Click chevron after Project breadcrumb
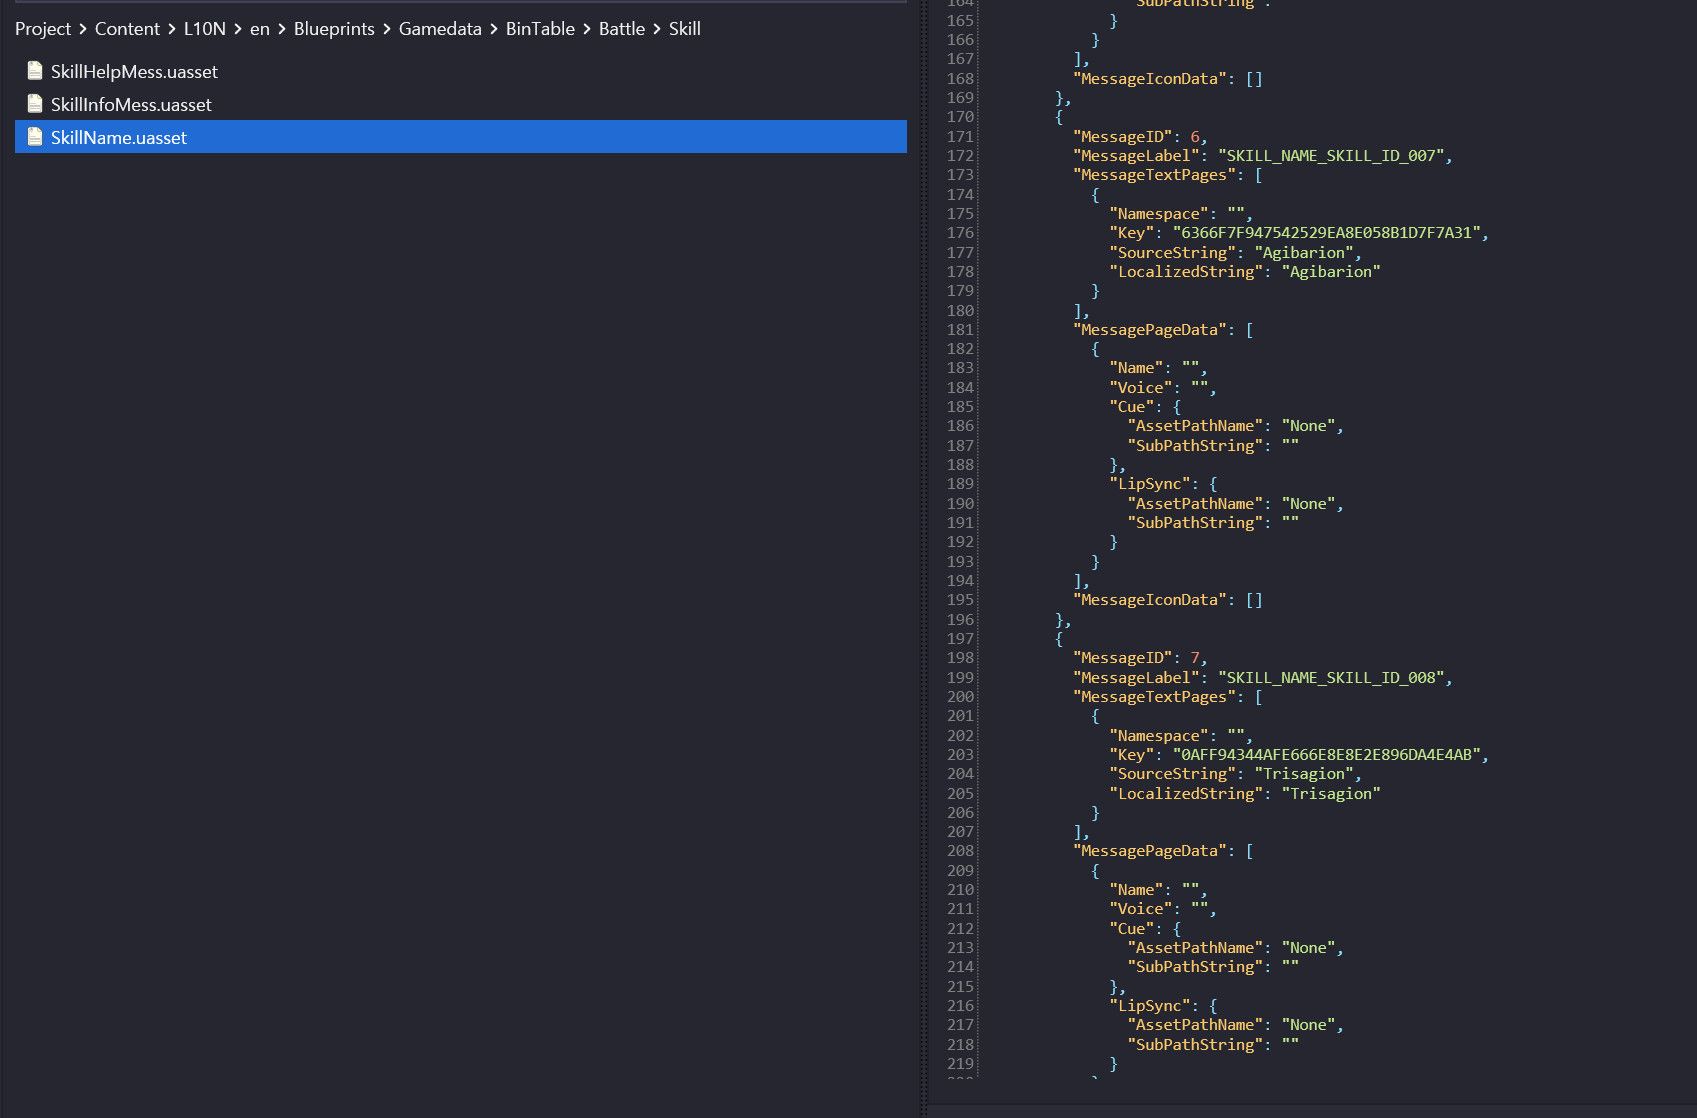This screenshot has width=1697, height=1118. (x=83, y=29)
